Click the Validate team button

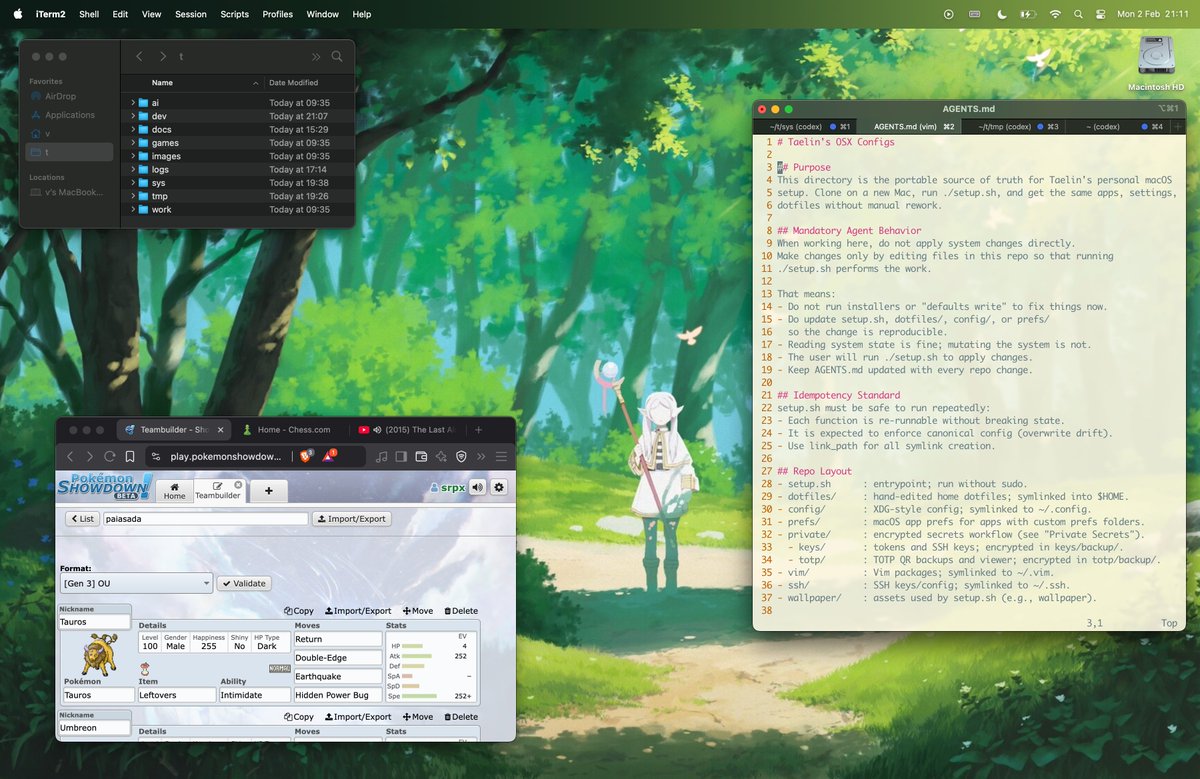(244, 583)
